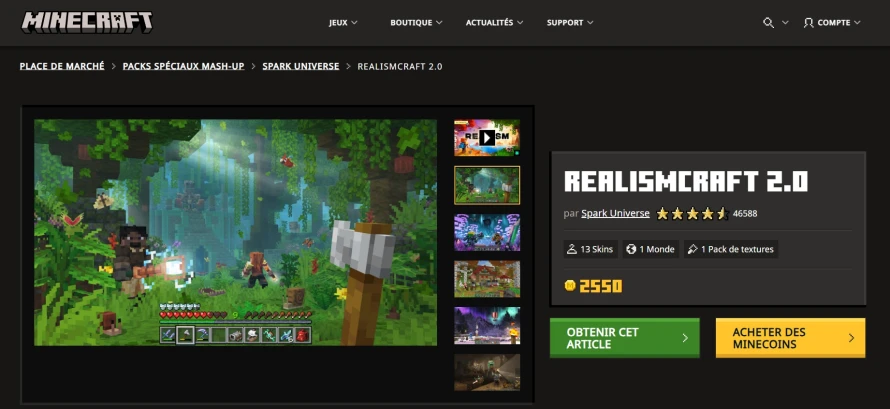Click the 1 Pack de textures tag
This screenshot has width=890, height=409.
[731, 249]
